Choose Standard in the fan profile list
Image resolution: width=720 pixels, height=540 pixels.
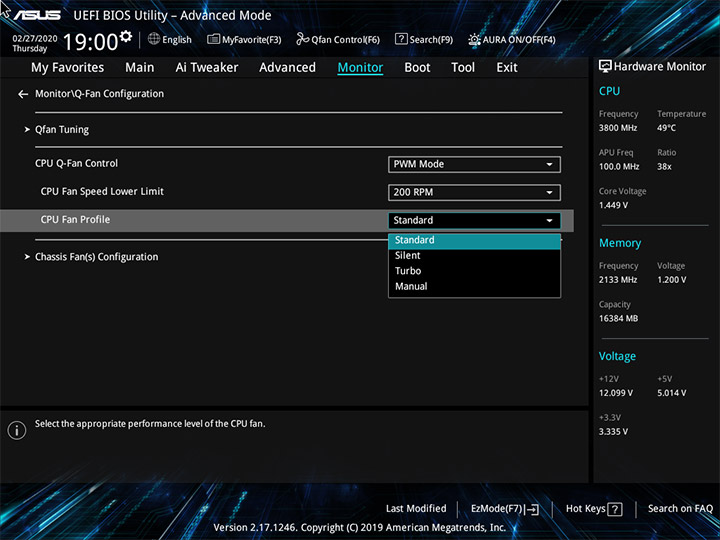pyautogui.click(x=474, y=241)
